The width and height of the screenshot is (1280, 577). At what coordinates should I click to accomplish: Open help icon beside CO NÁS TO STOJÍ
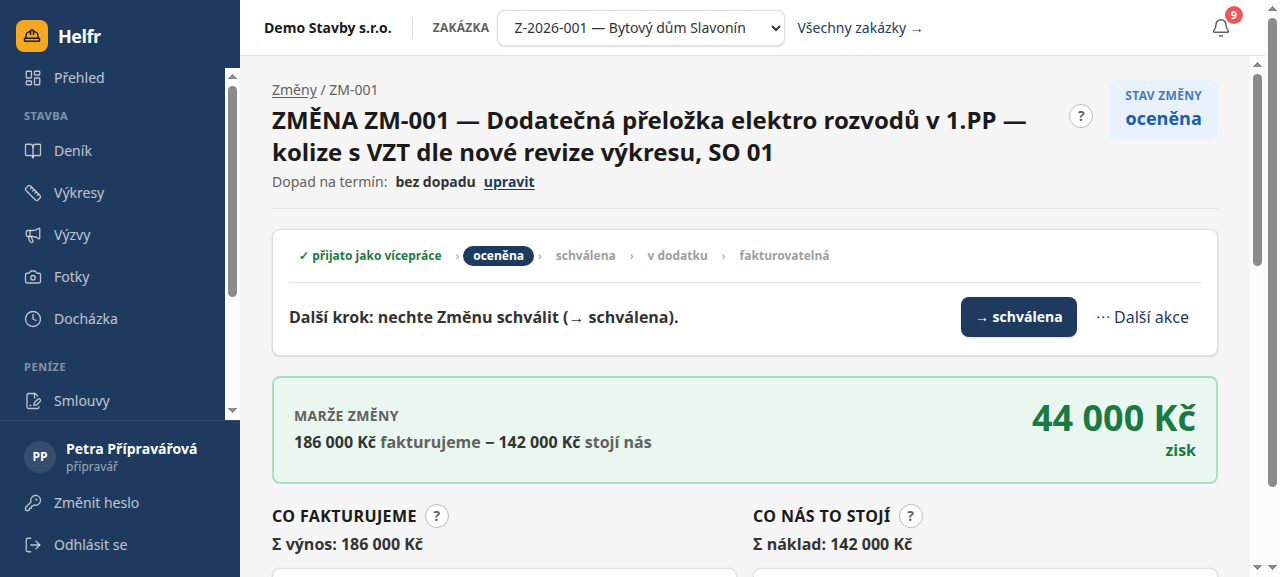[x=911, y=516]
